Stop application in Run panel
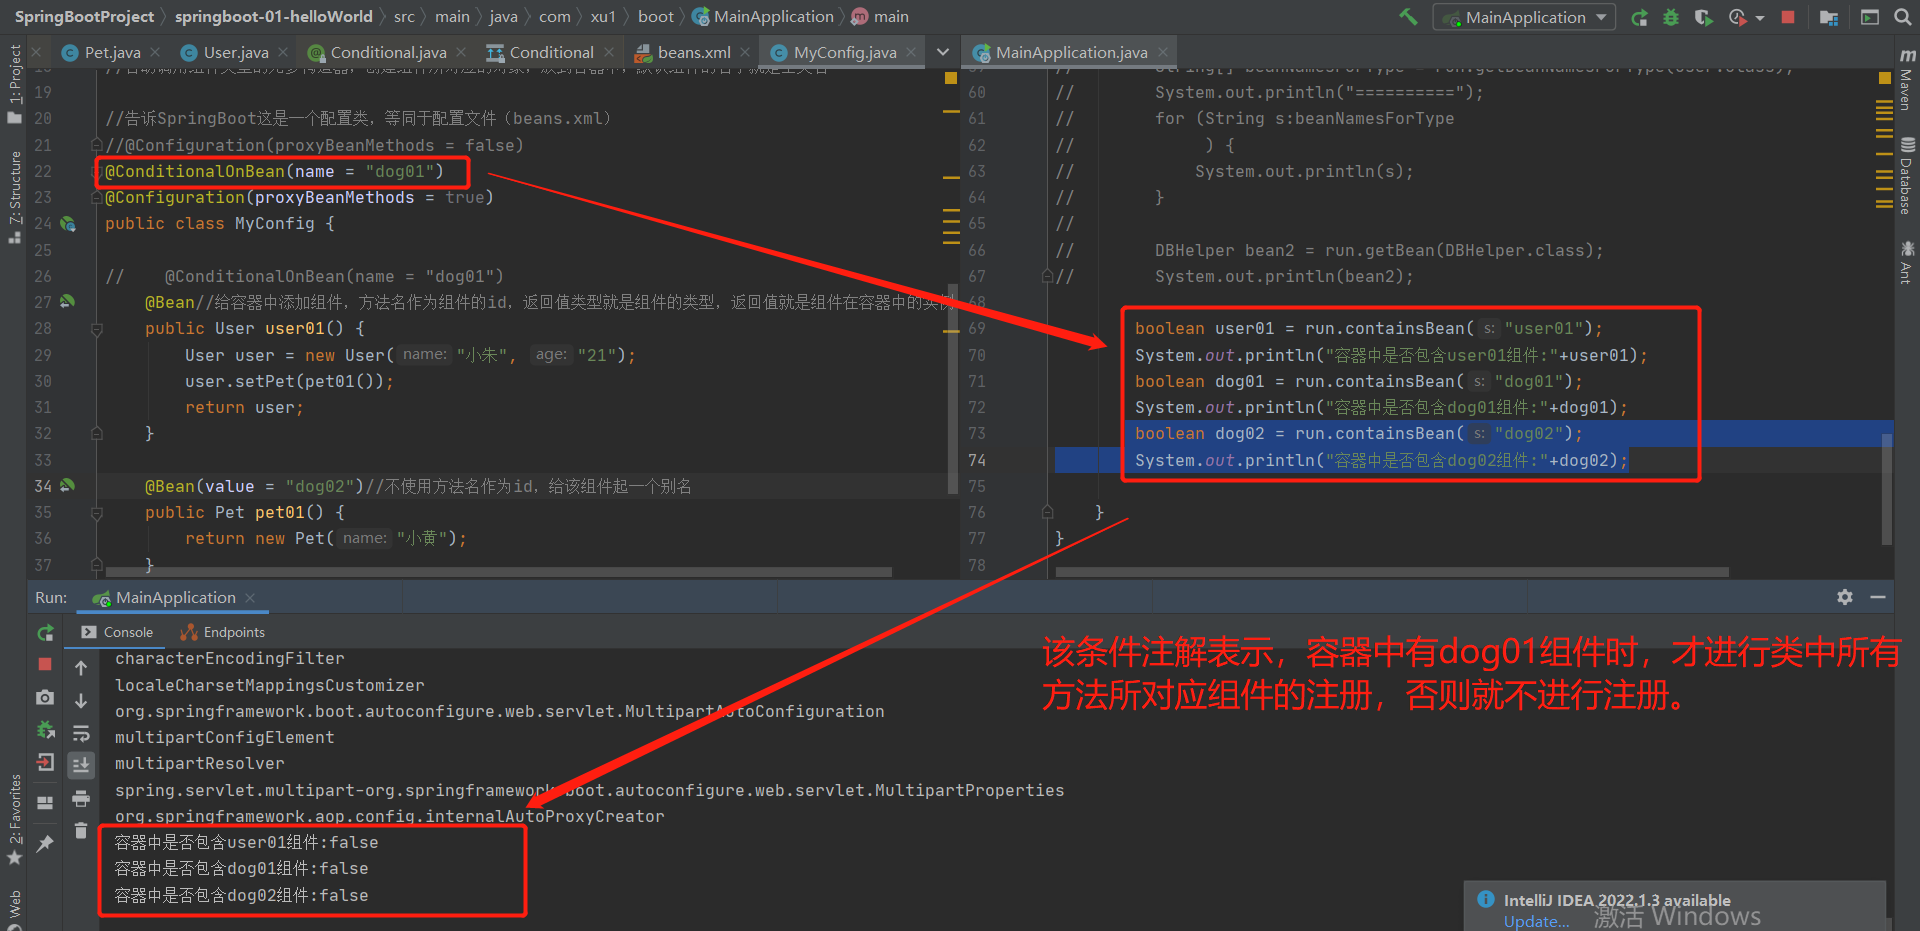1920x931 pixels. point(45,664)
